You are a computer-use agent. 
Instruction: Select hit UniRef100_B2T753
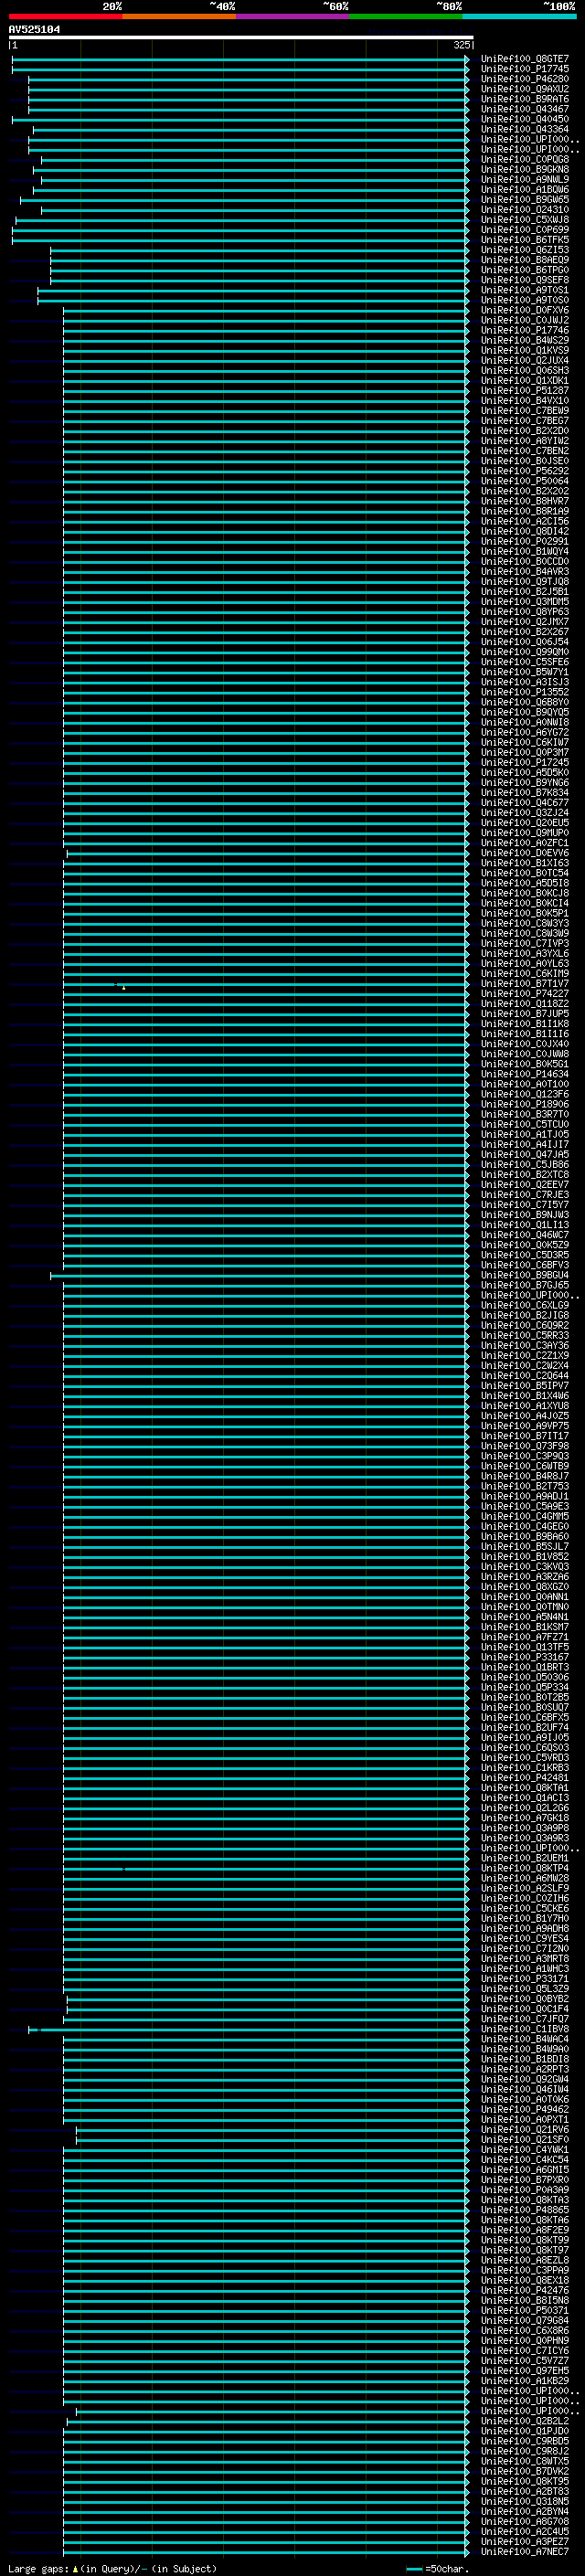(525, 1486)
